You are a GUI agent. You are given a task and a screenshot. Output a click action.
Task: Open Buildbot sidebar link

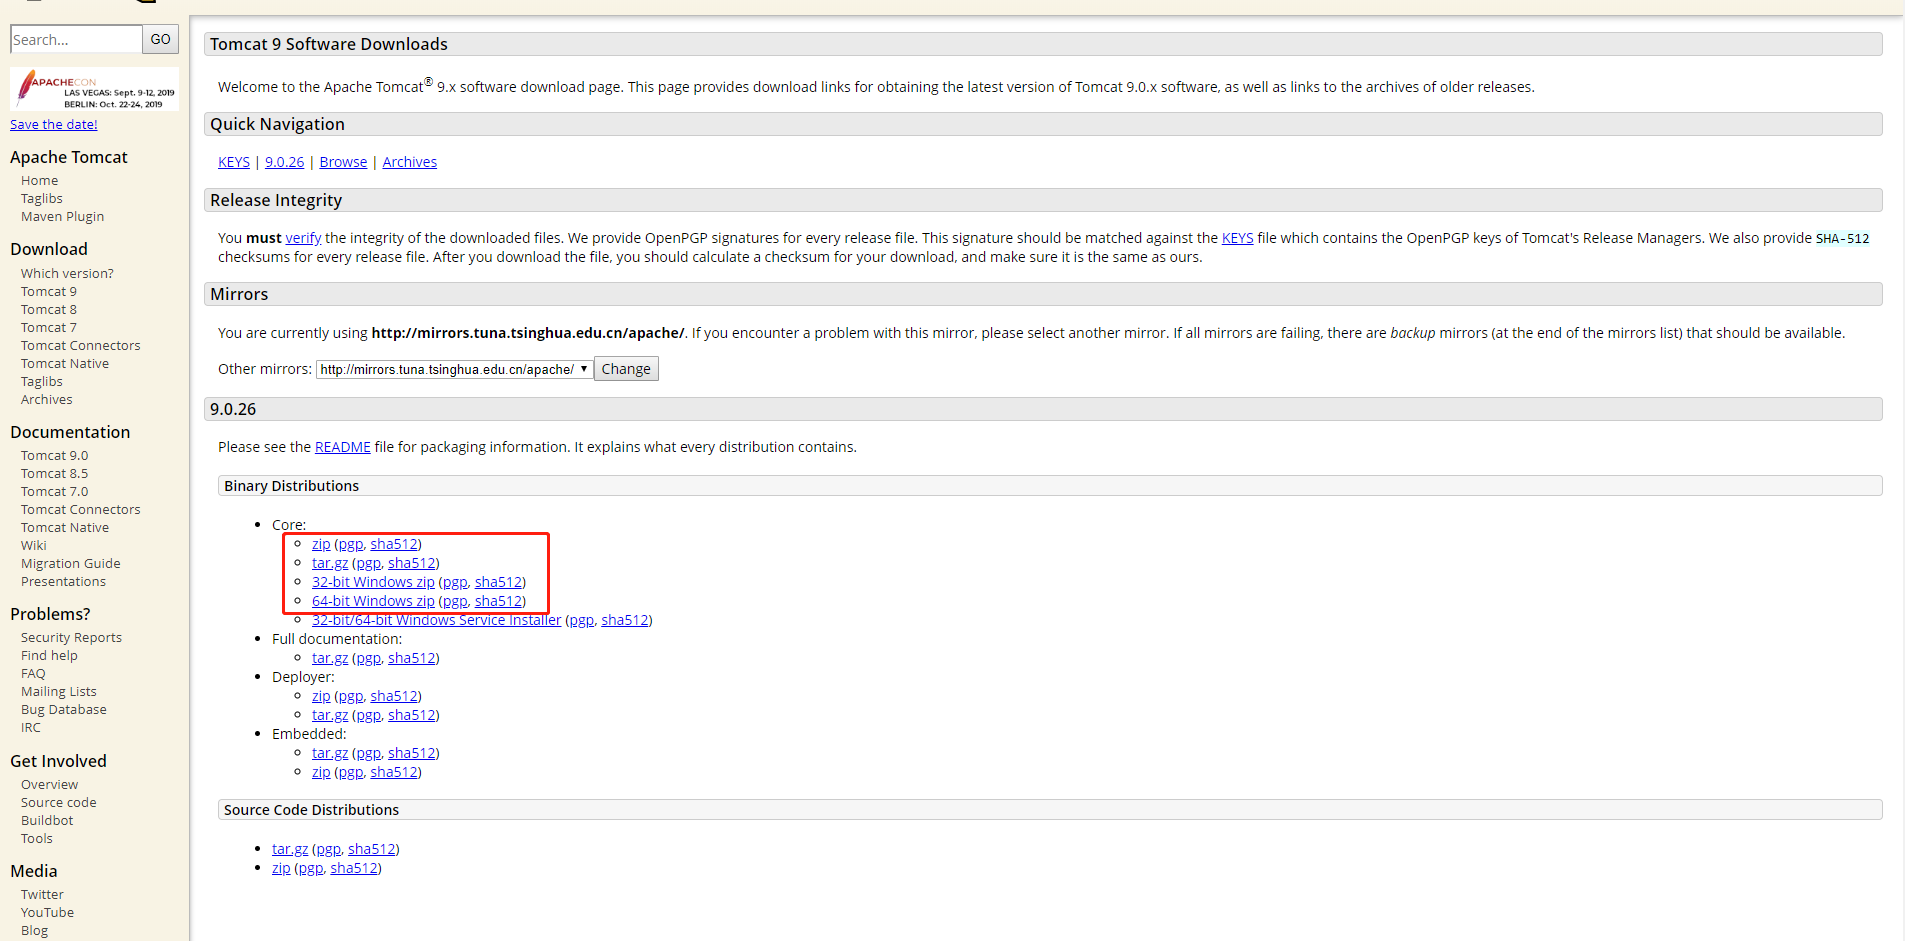point(47,821)
